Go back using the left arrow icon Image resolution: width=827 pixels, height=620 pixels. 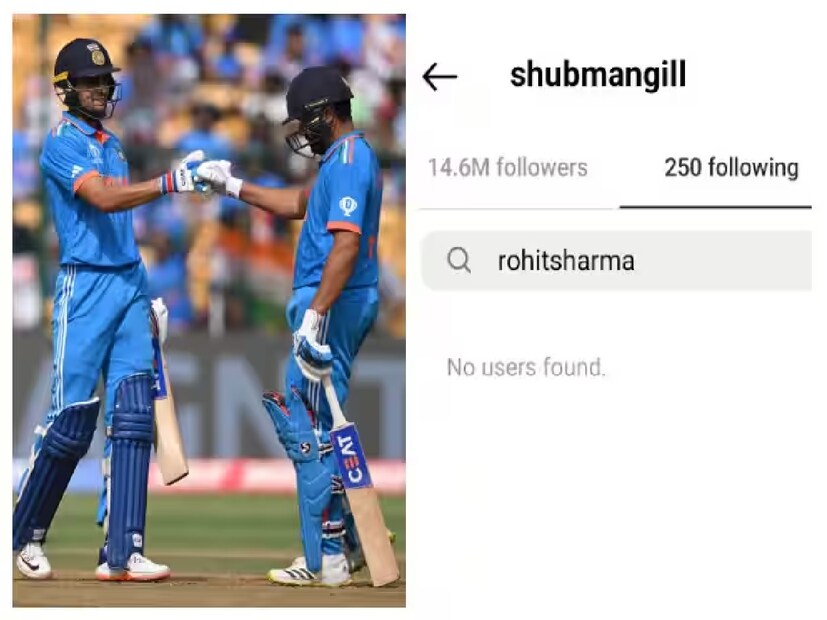439,77
